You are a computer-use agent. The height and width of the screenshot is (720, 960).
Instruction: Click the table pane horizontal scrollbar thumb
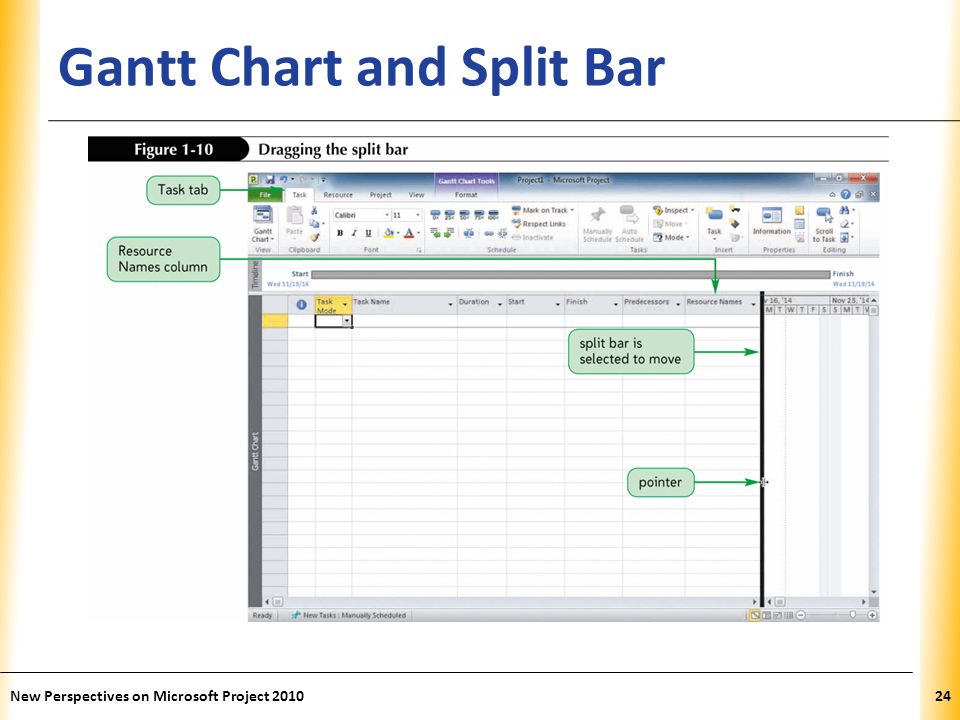[278, 602]
